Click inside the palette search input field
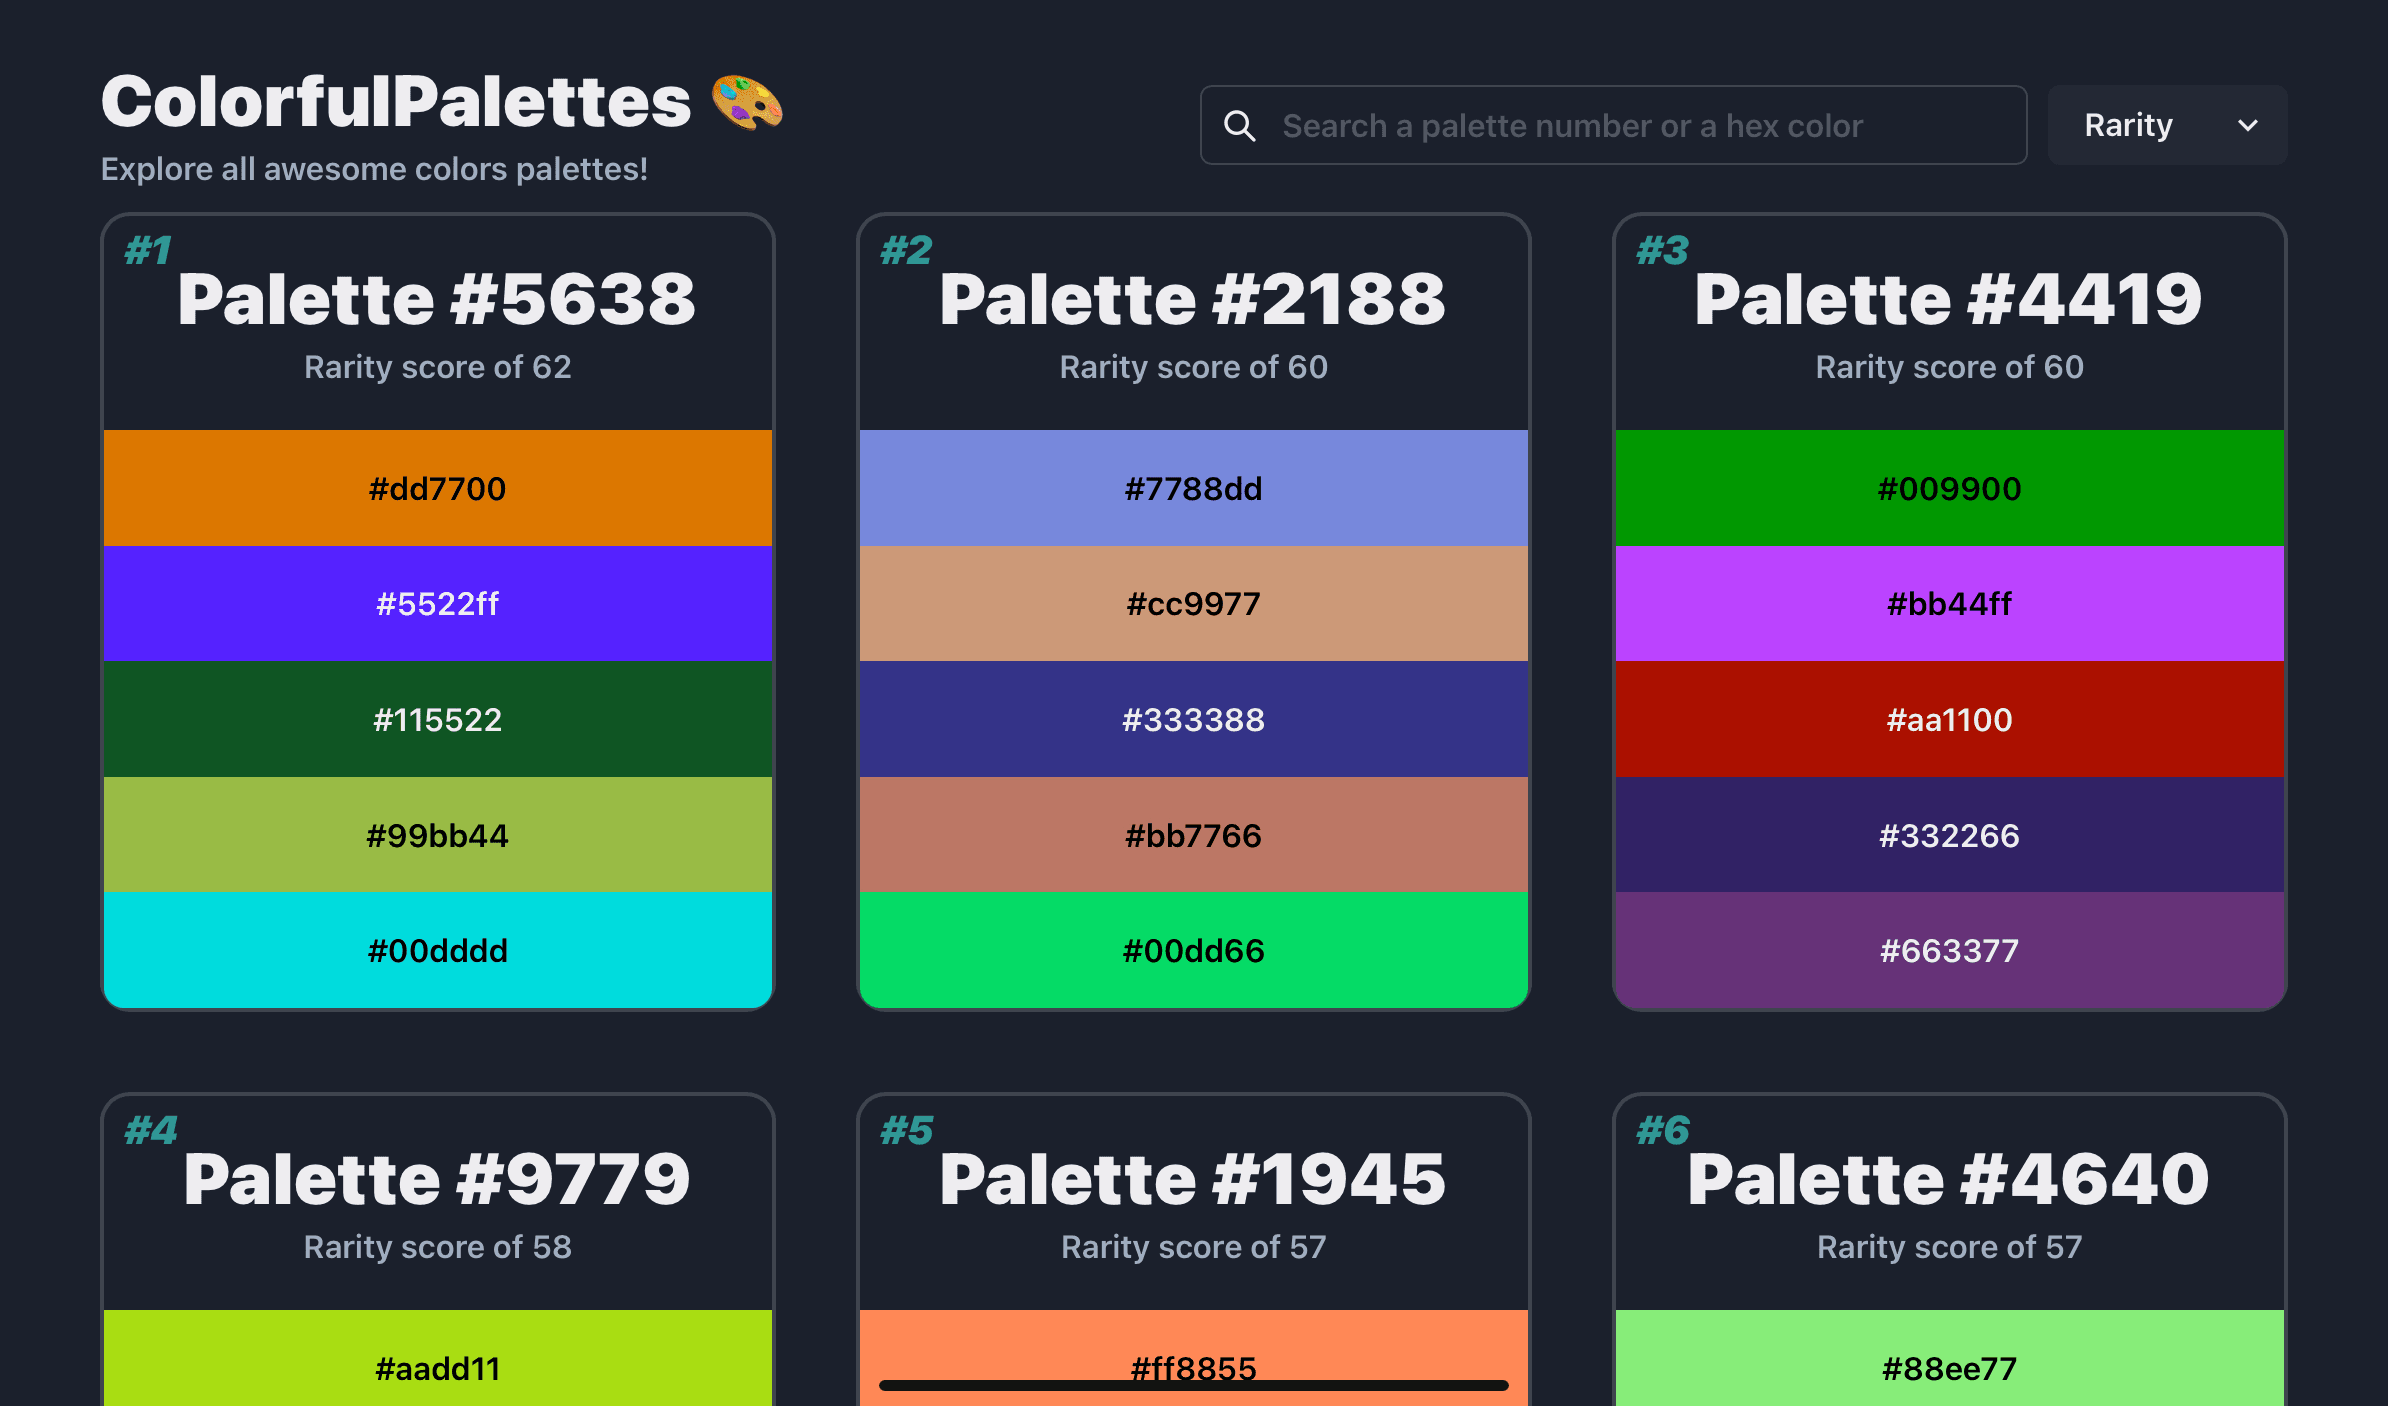This screenshot has width=2388, height=1406. pyautogui.click(x=1612, y=124)
